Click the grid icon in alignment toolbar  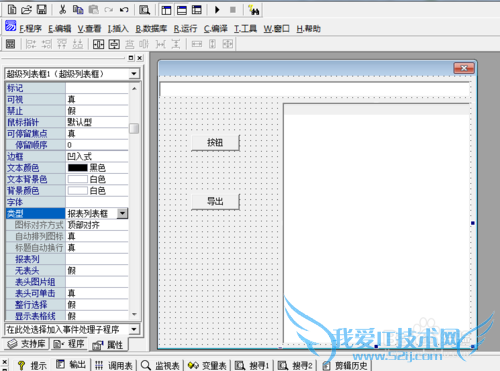click(x=11, y=44)
